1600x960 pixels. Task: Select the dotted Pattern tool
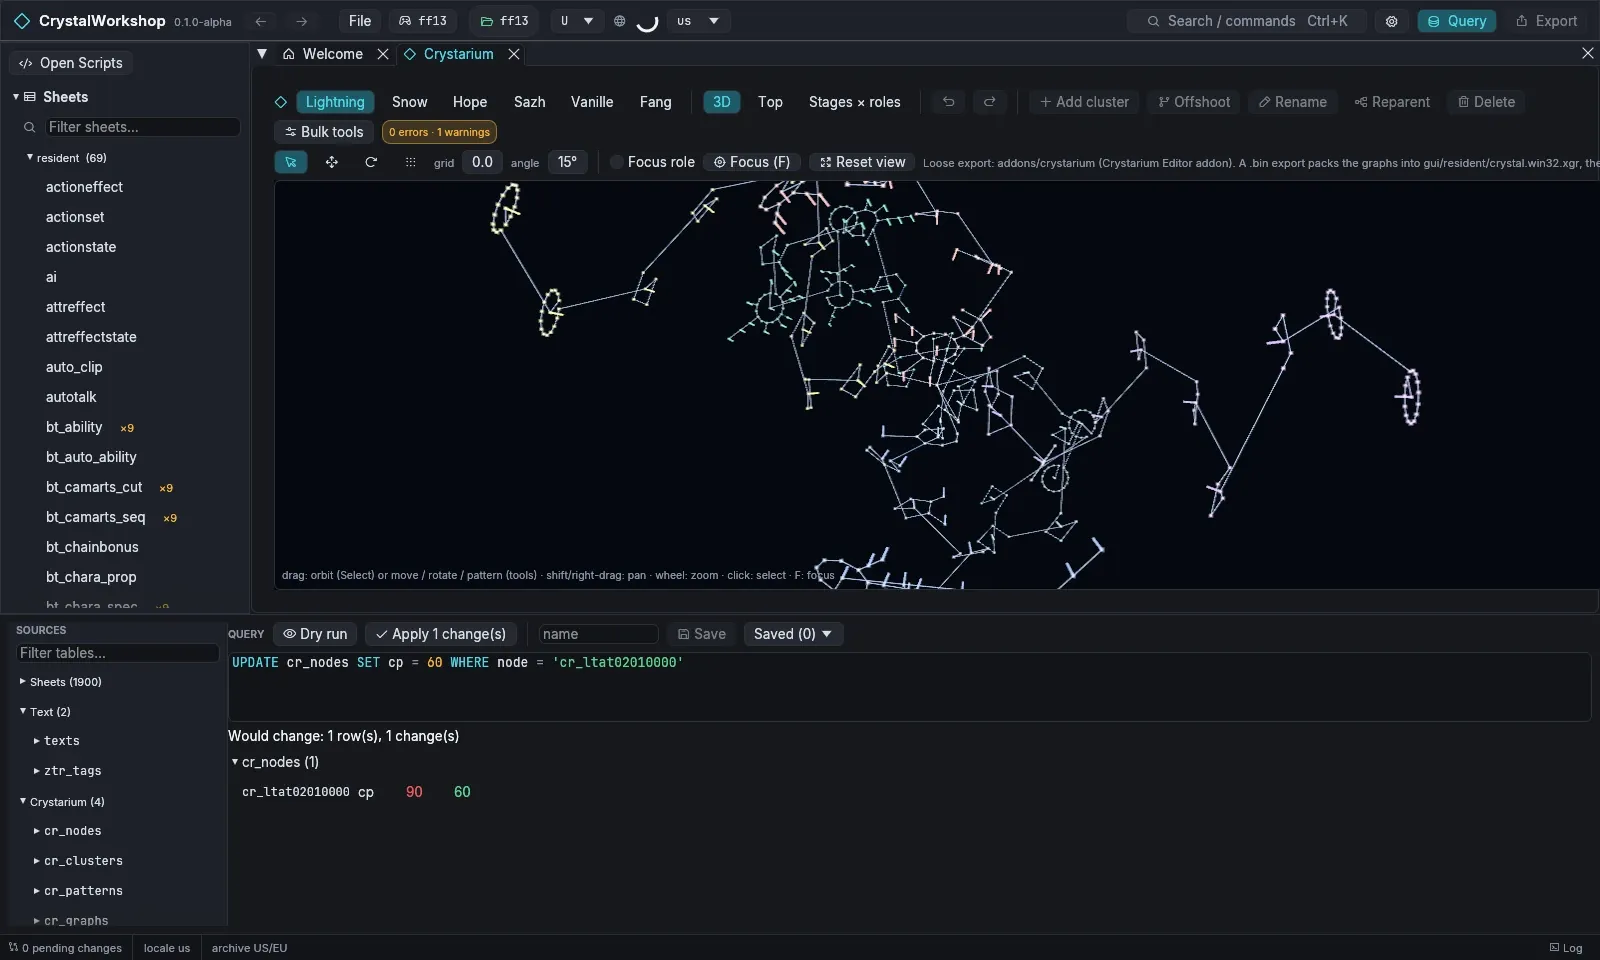410,162
